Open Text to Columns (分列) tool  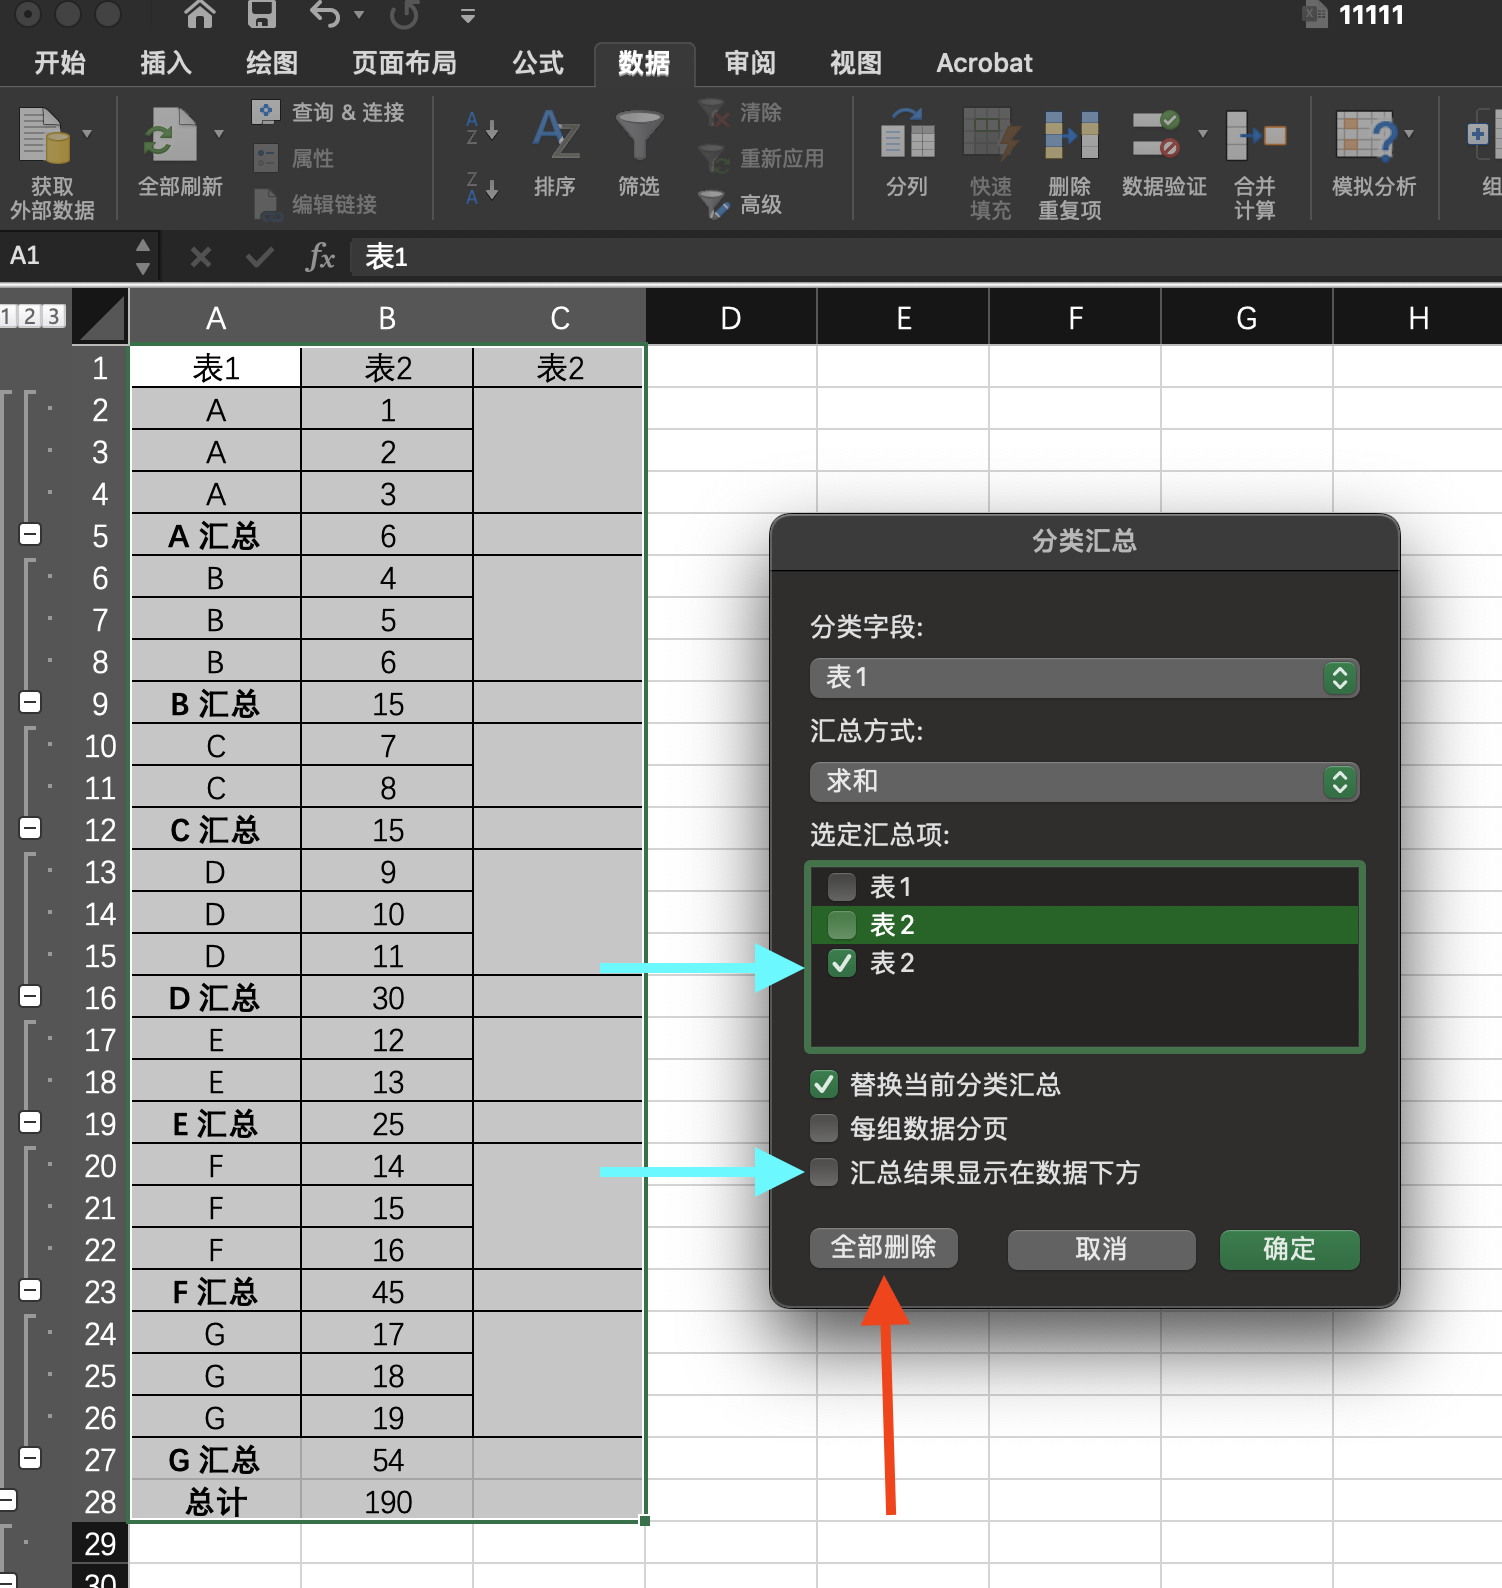point(907,137)
